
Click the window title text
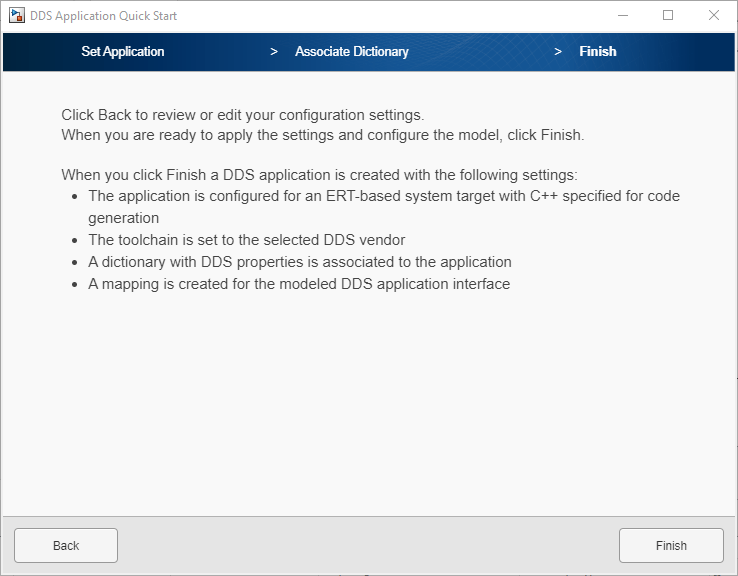tap(103, 16)
